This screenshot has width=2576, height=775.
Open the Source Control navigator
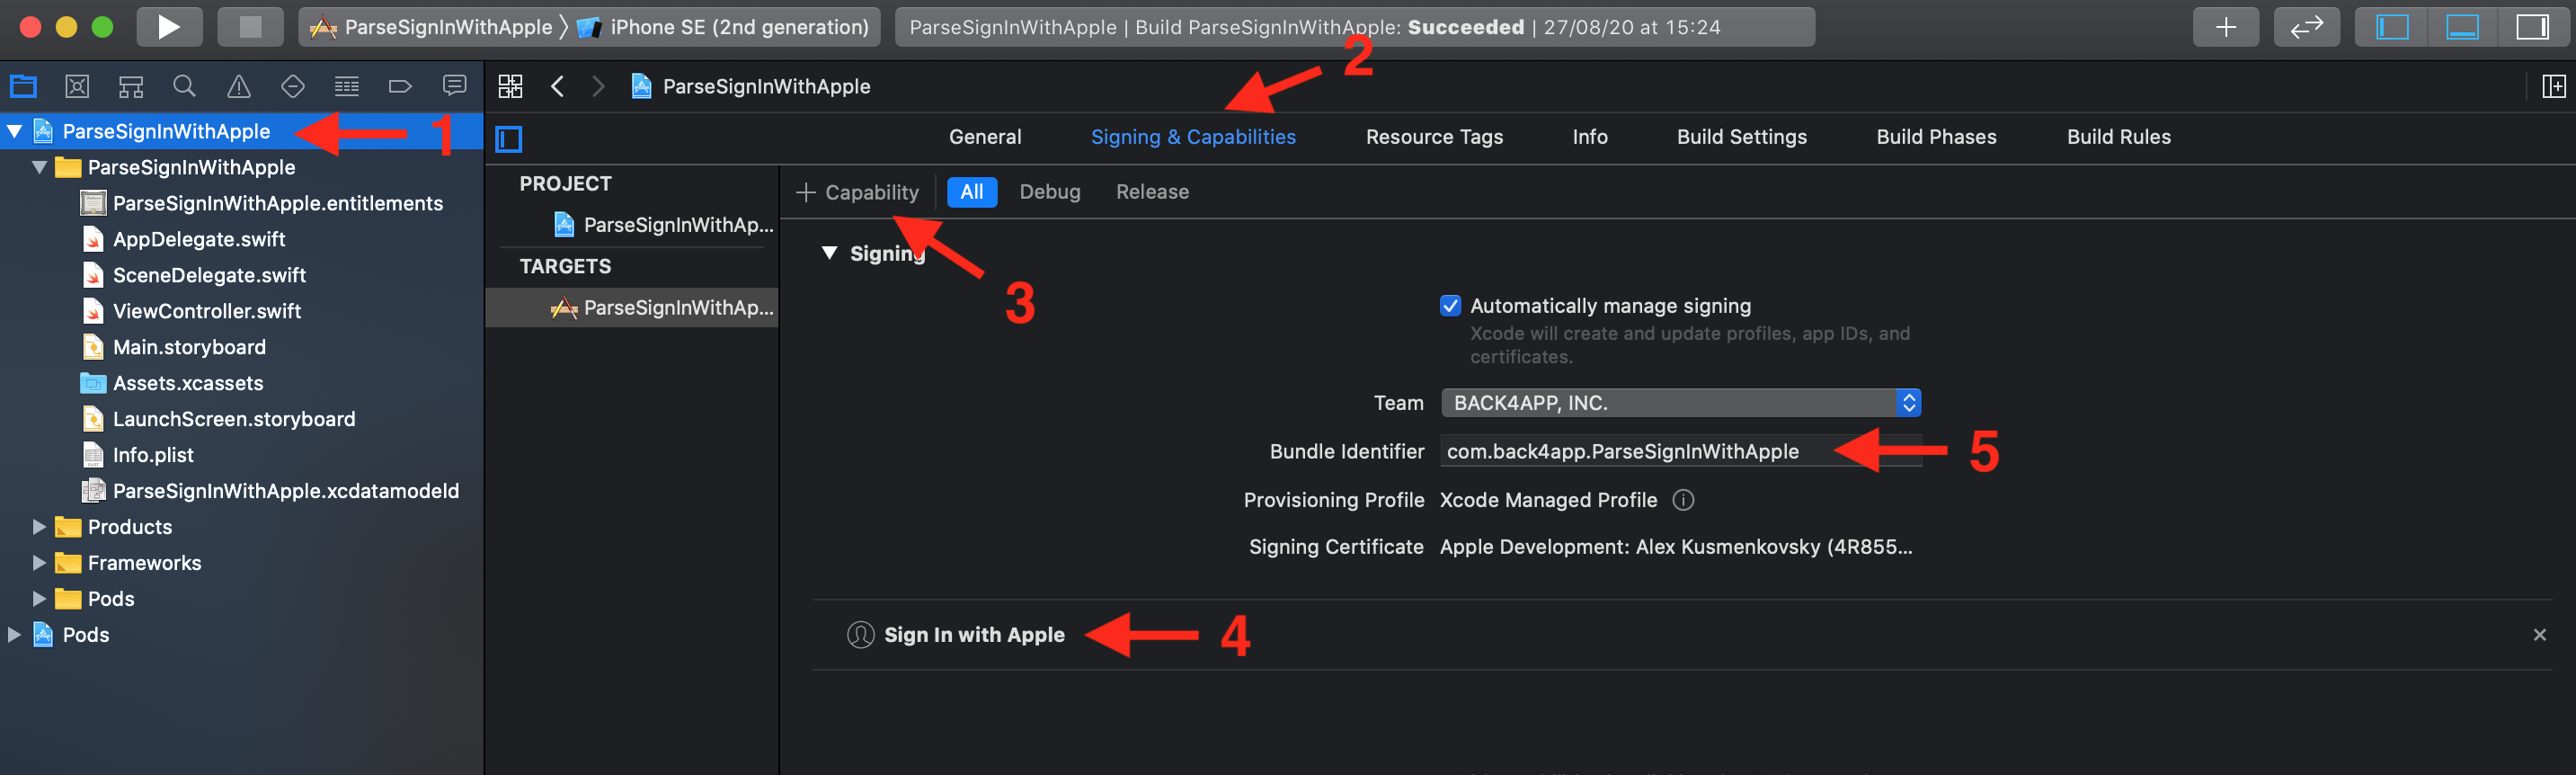click(x=77, y=86)
